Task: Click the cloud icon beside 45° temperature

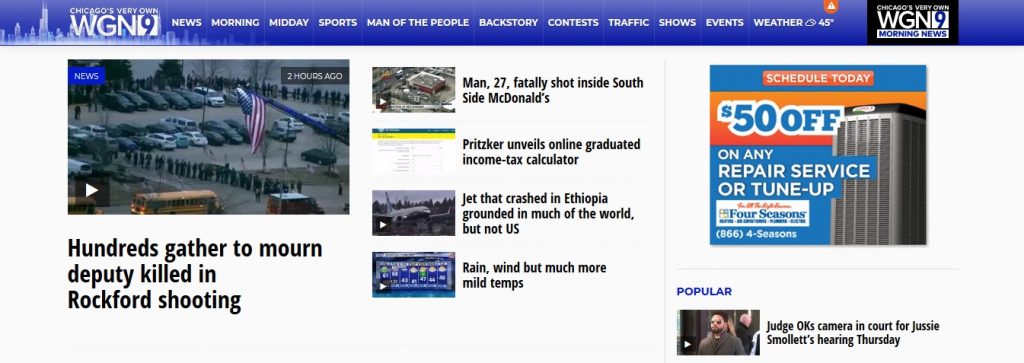Action: (x=810, y=23)
